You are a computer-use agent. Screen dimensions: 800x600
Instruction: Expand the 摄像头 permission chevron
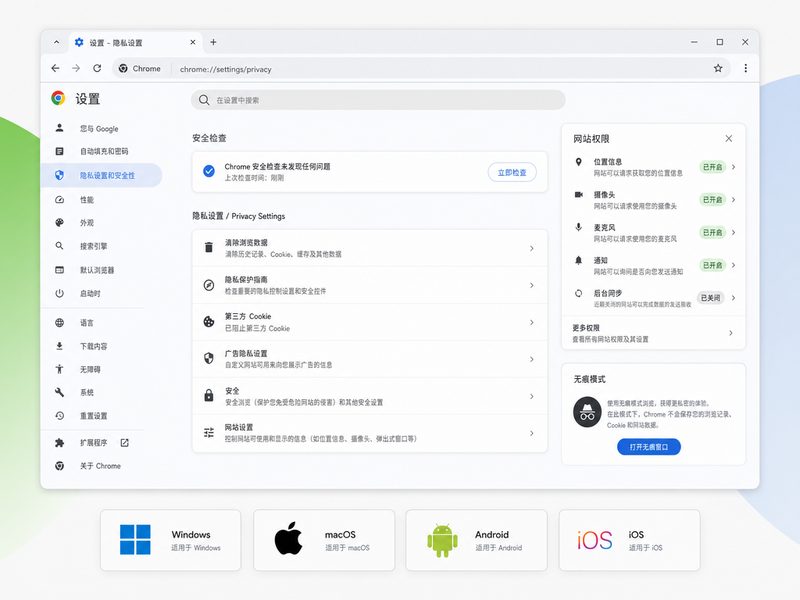[733, 199]
